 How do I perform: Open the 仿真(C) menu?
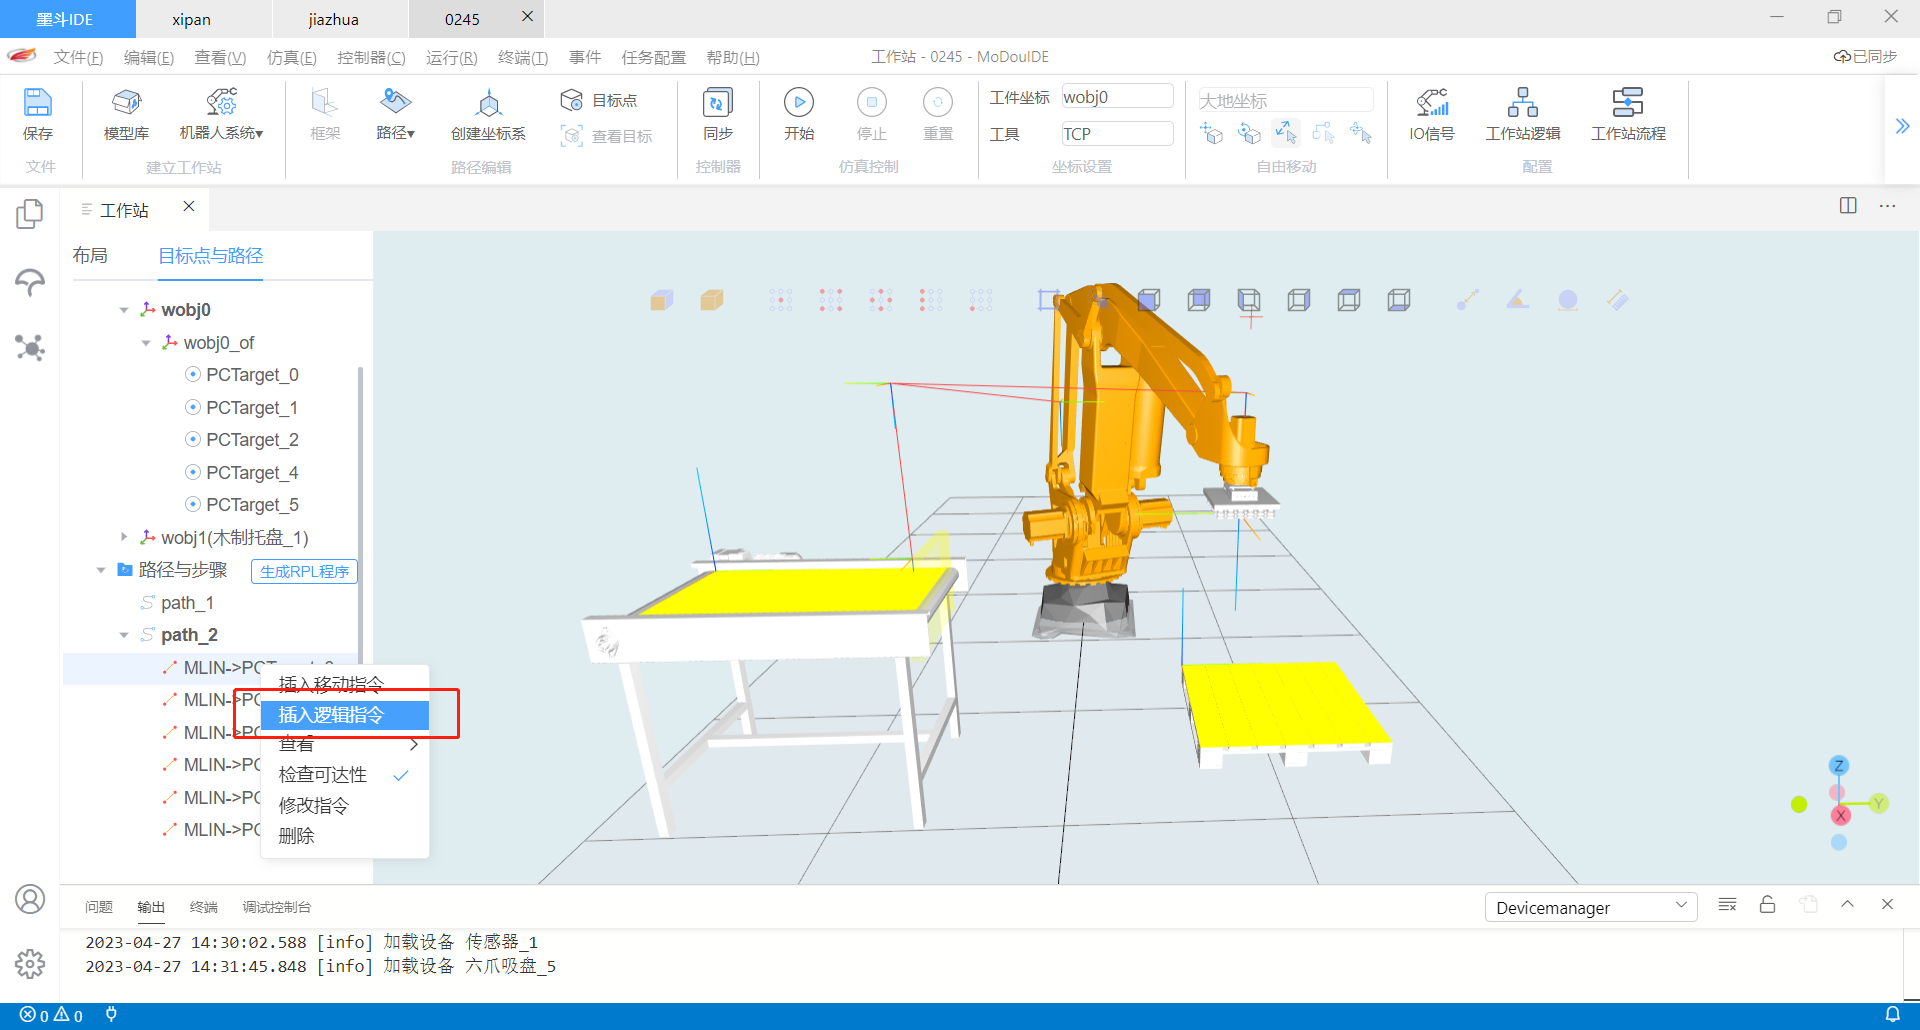(291, 57)
